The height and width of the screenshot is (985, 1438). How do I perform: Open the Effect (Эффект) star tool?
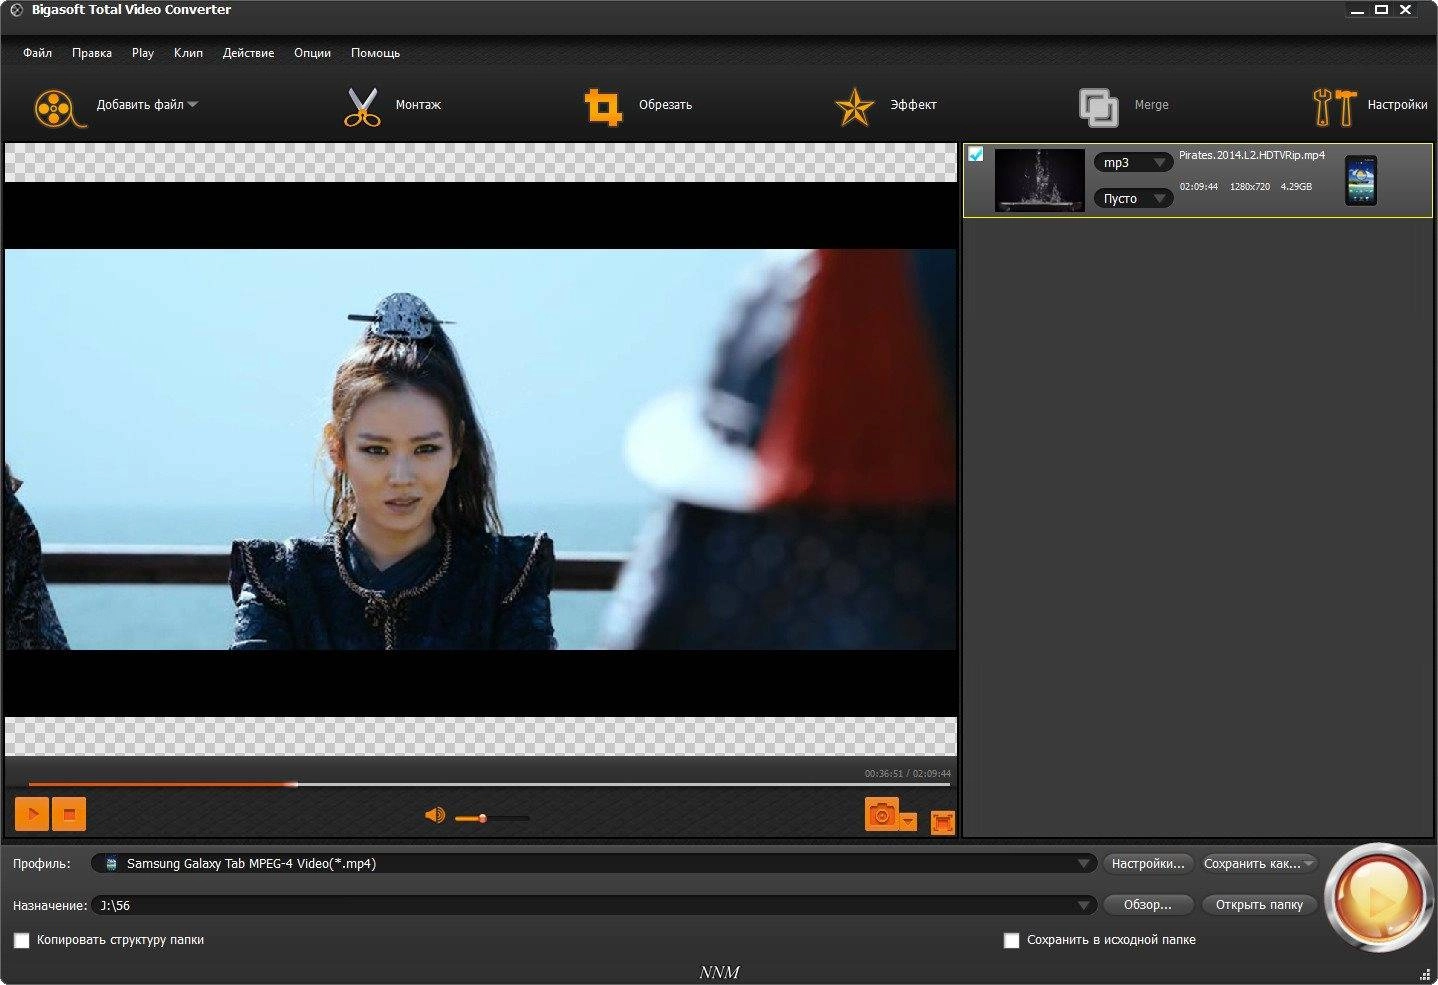(x=854, y=107)
